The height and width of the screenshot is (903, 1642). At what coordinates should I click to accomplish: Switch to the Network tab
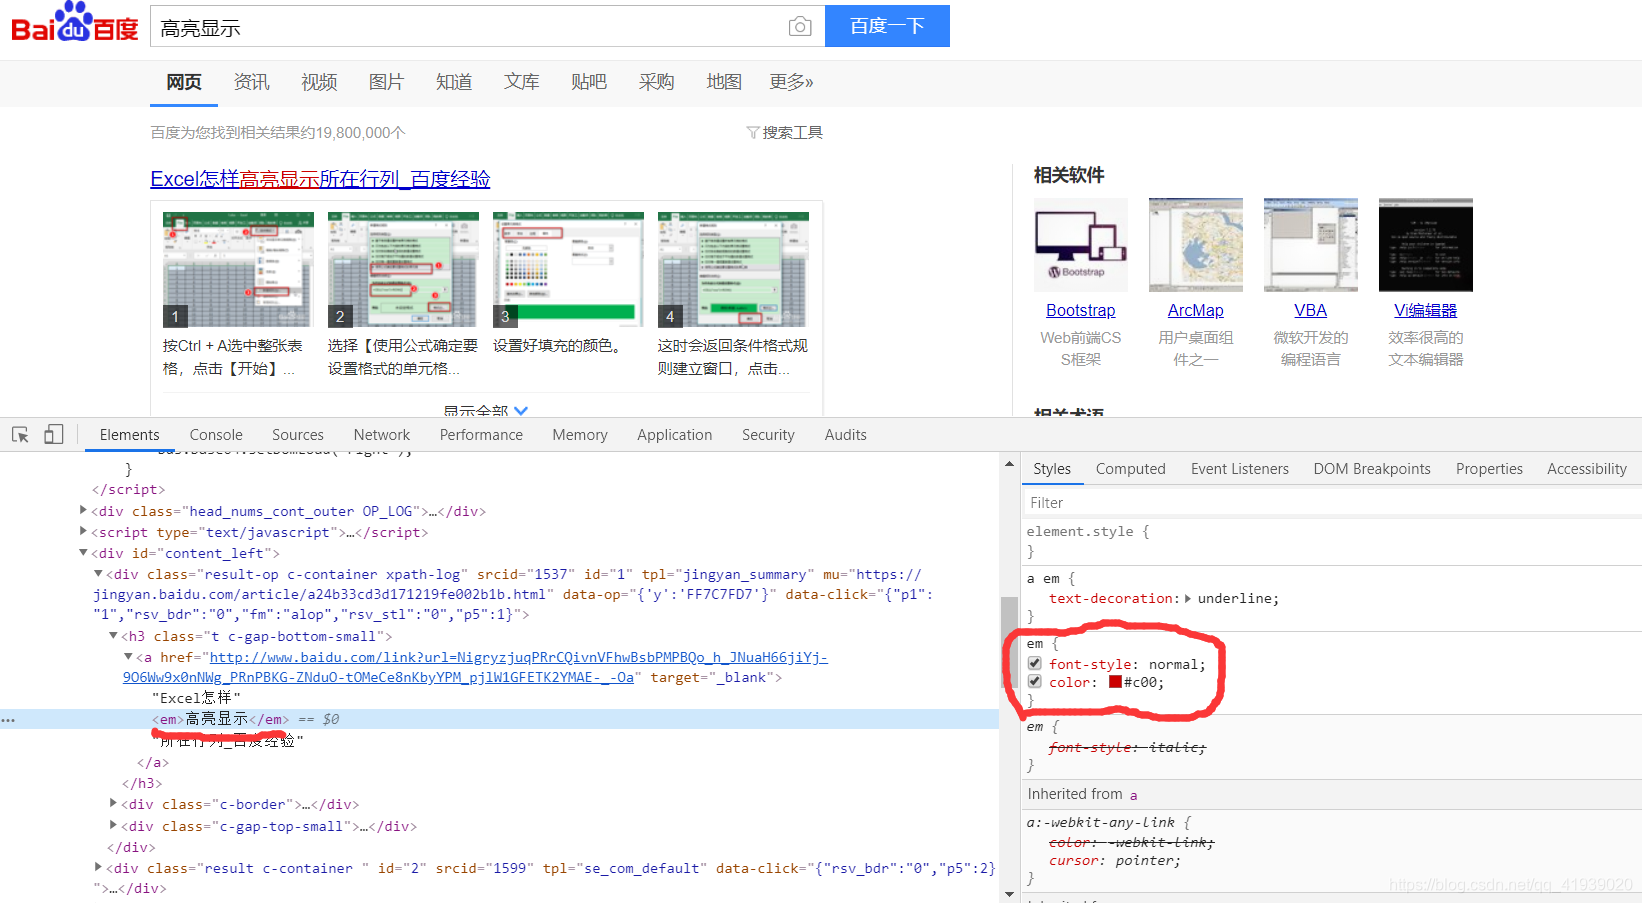[382, 435]
